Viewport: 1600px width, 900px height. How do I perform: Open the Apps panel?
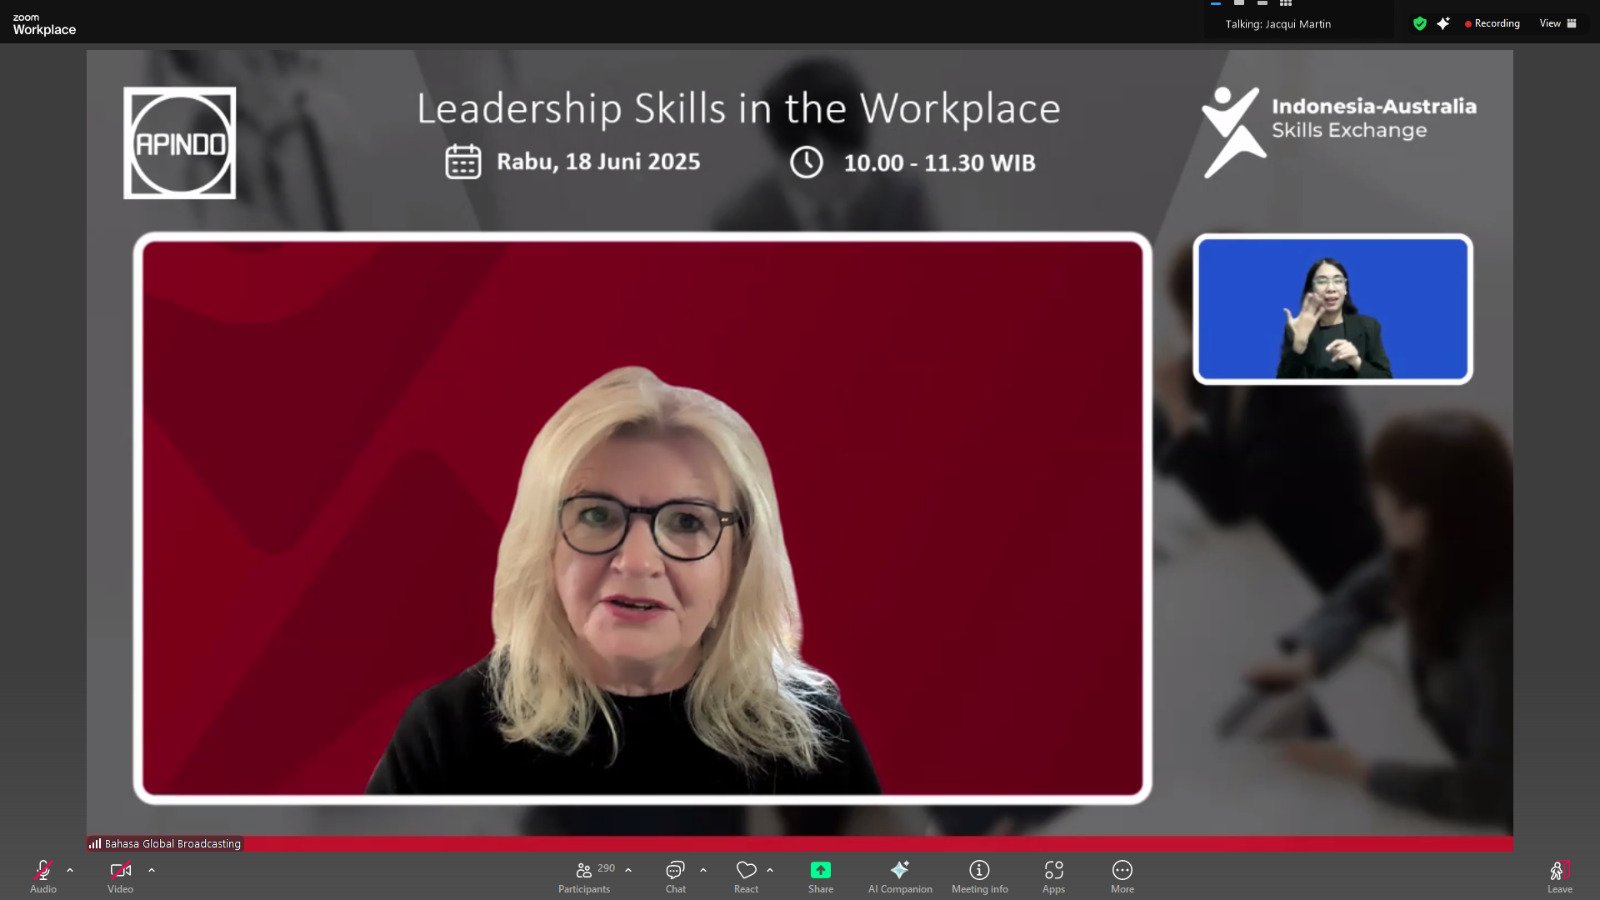[1054, 876]
